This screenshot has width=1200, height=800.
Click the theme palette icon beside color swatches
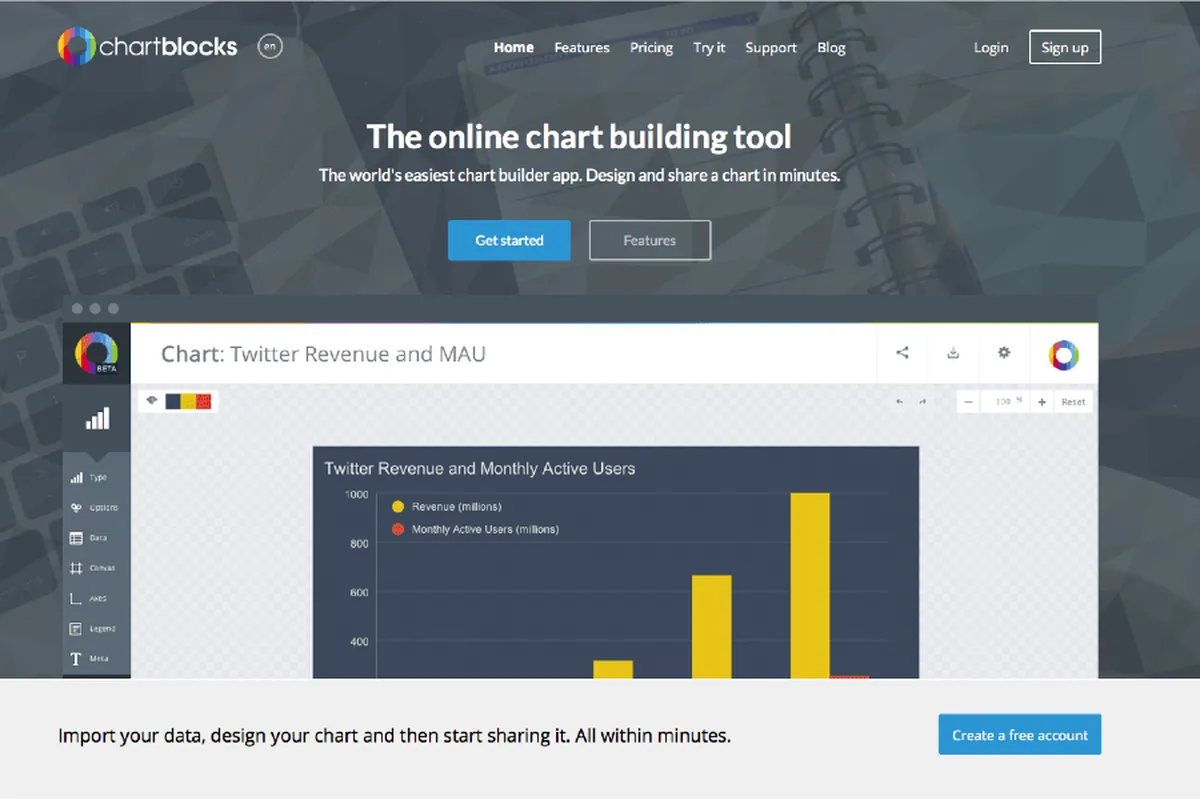click(152, 401)
